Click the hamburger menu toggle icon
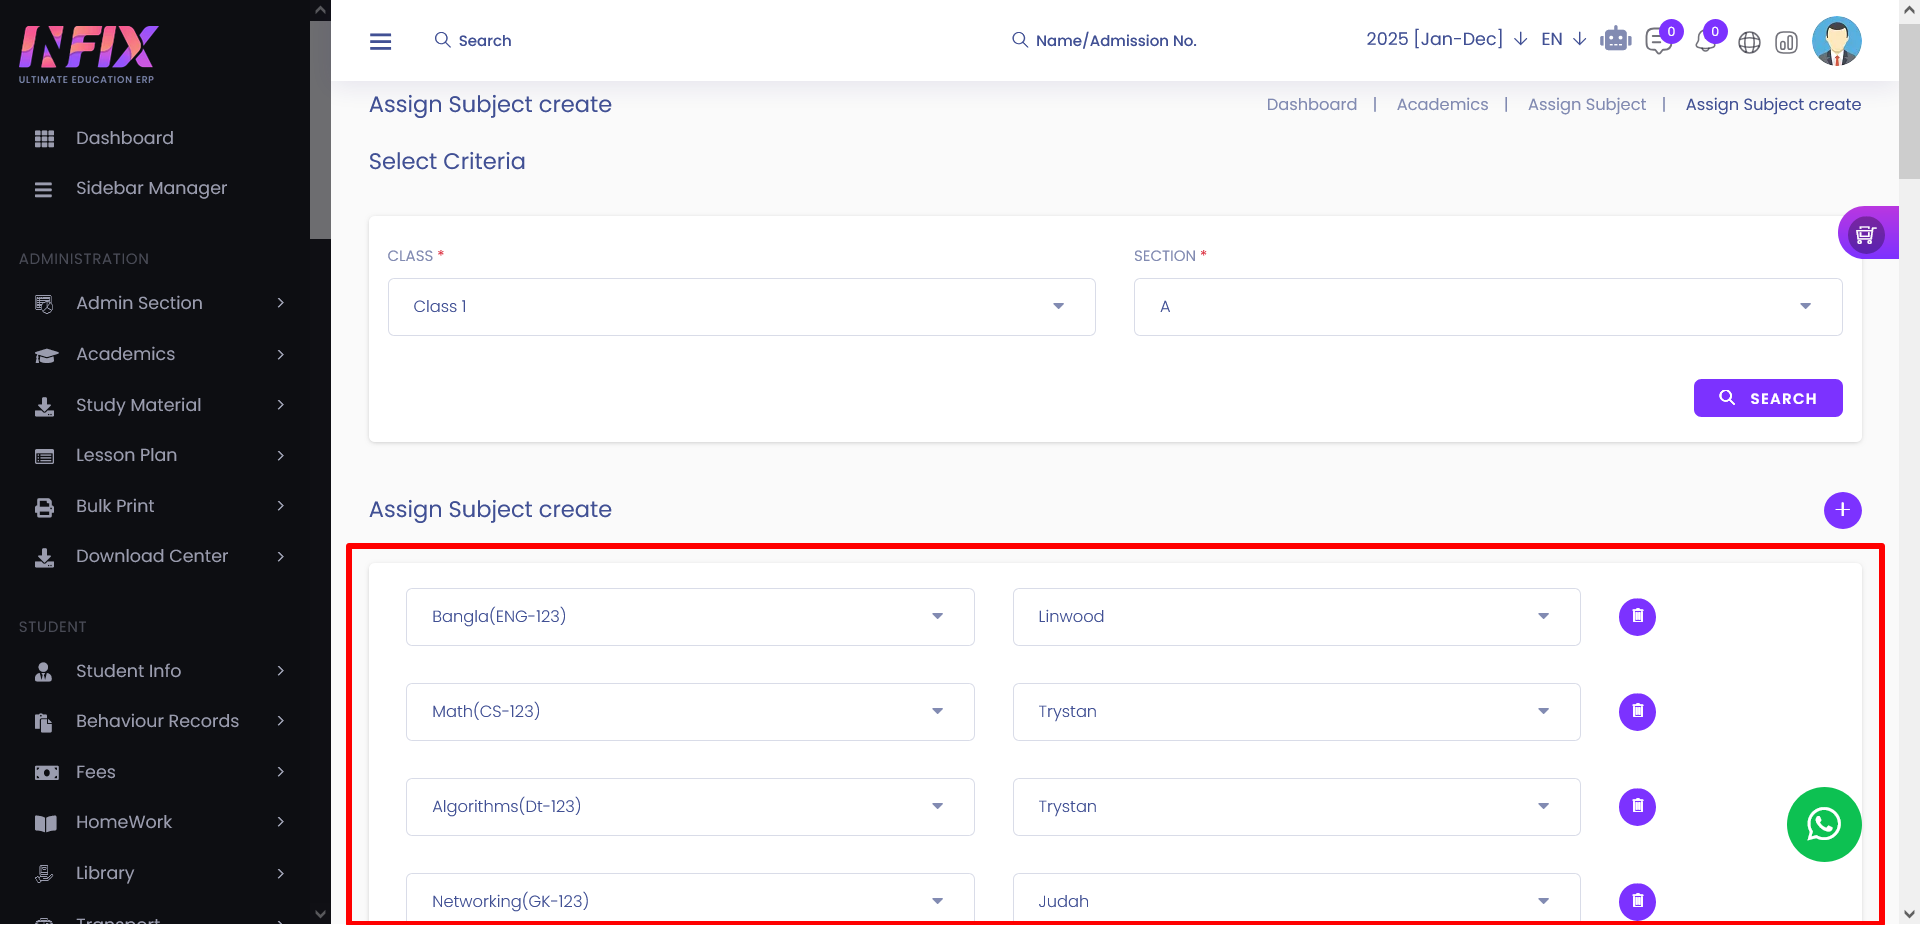The image size is (1920, 925). point(380,41)
